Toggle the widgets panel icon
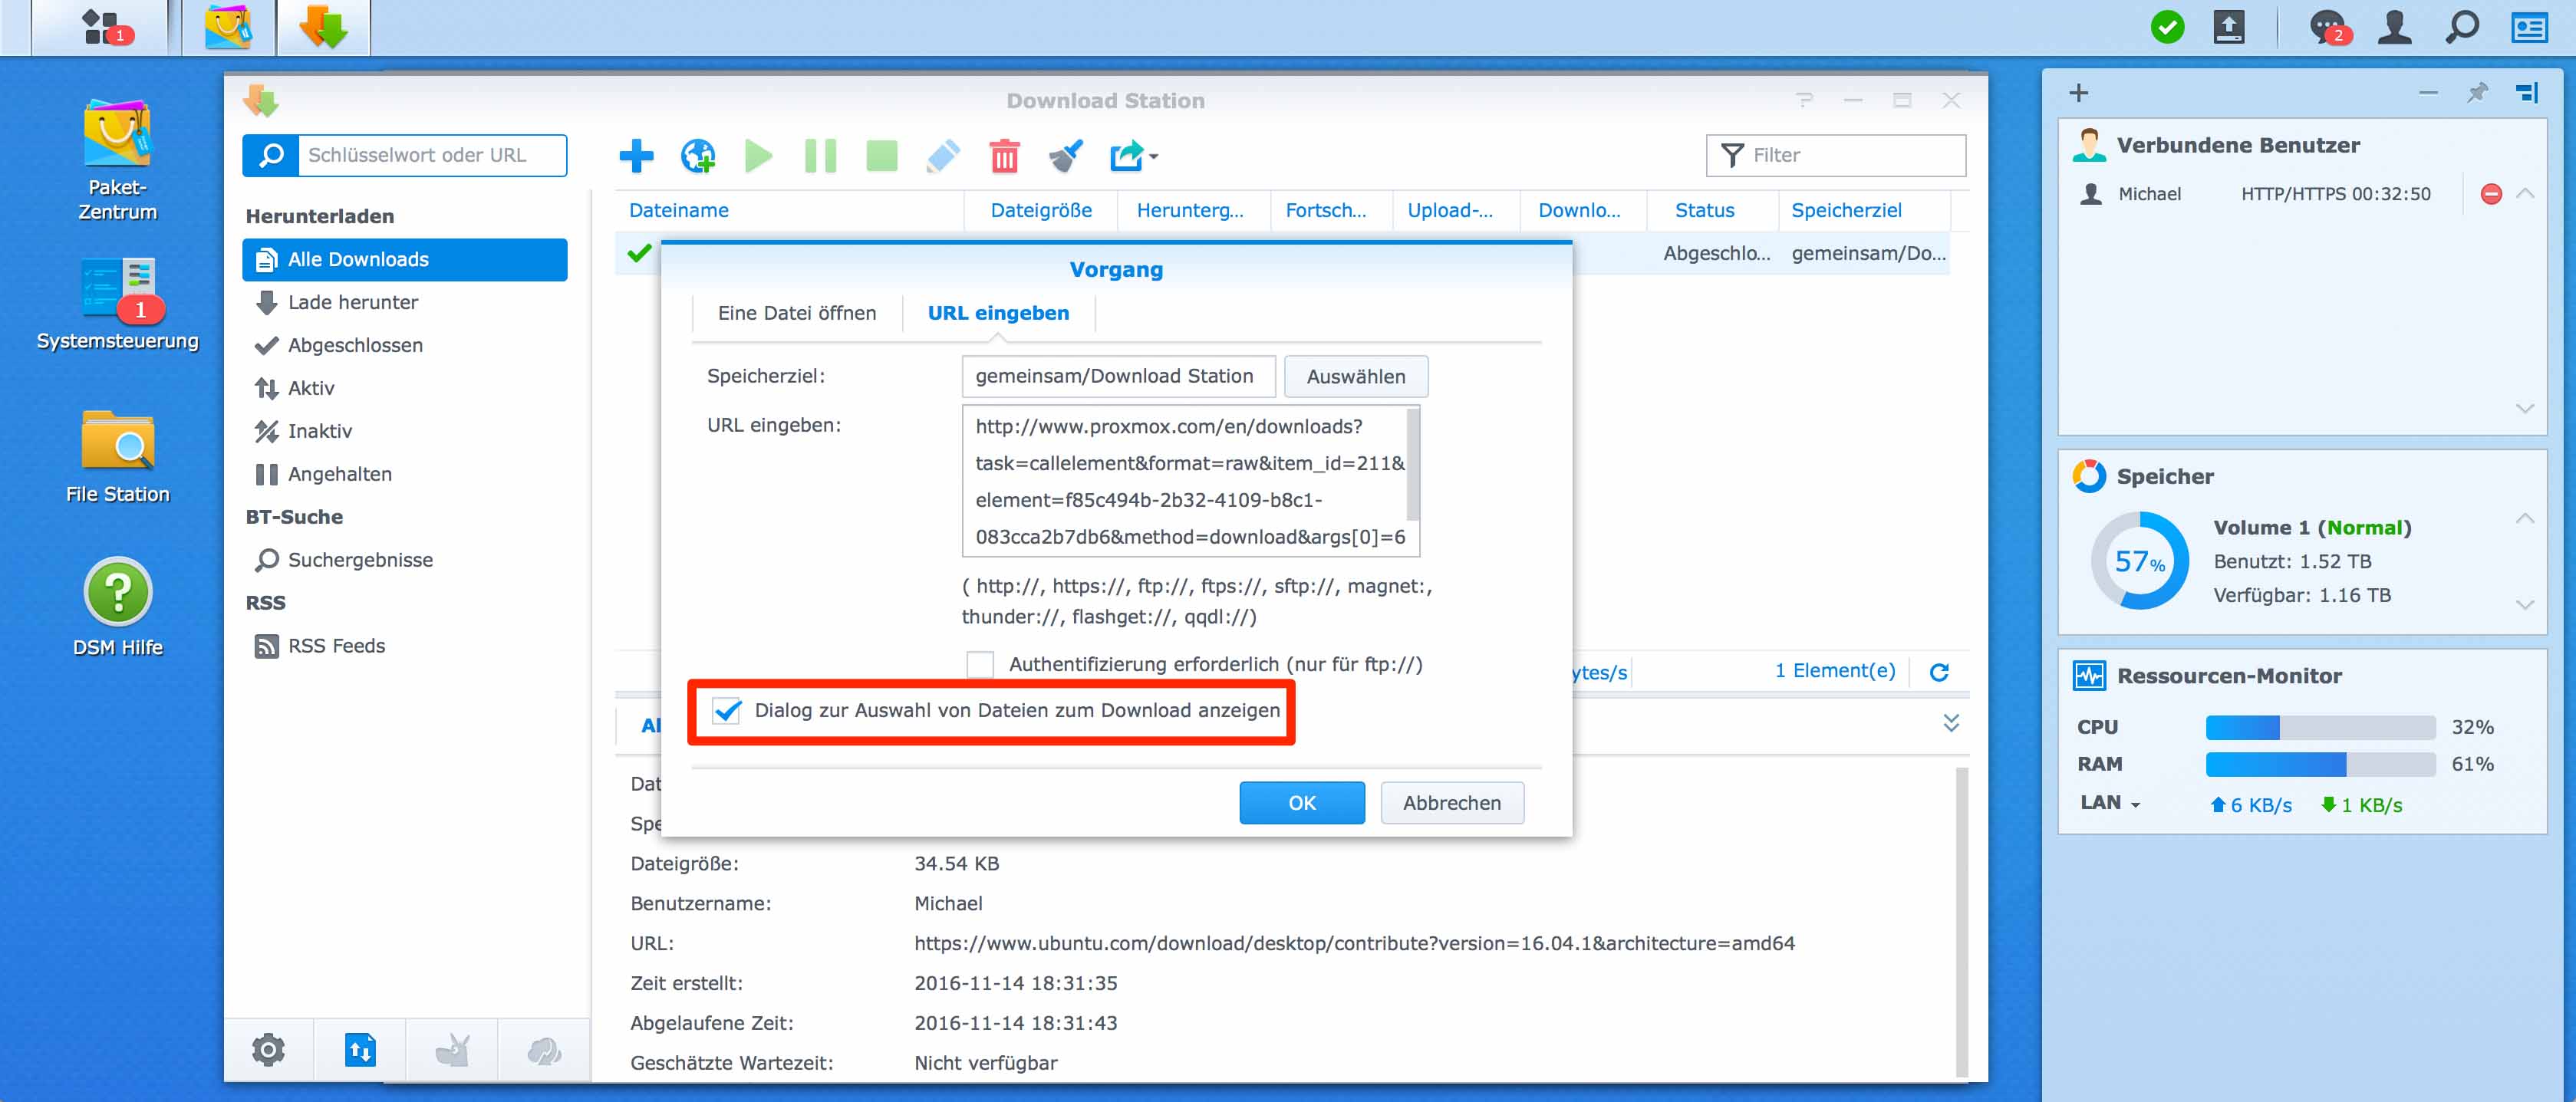 pyautogui.click(x=2529, y=27)
